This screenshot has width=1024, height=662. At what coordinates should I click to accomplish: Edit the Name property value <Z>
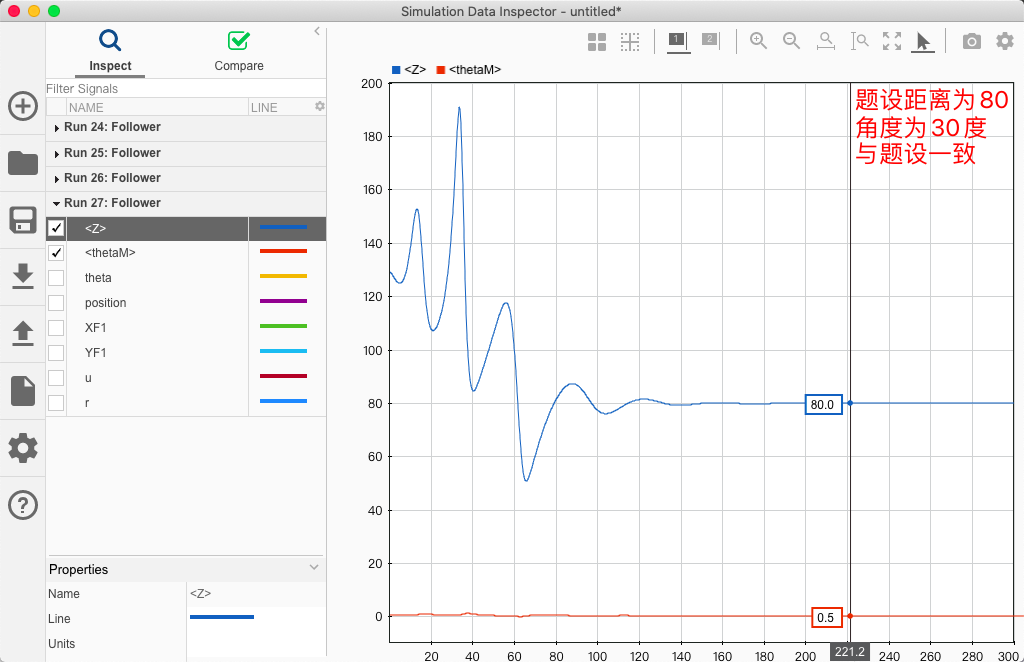256,593
